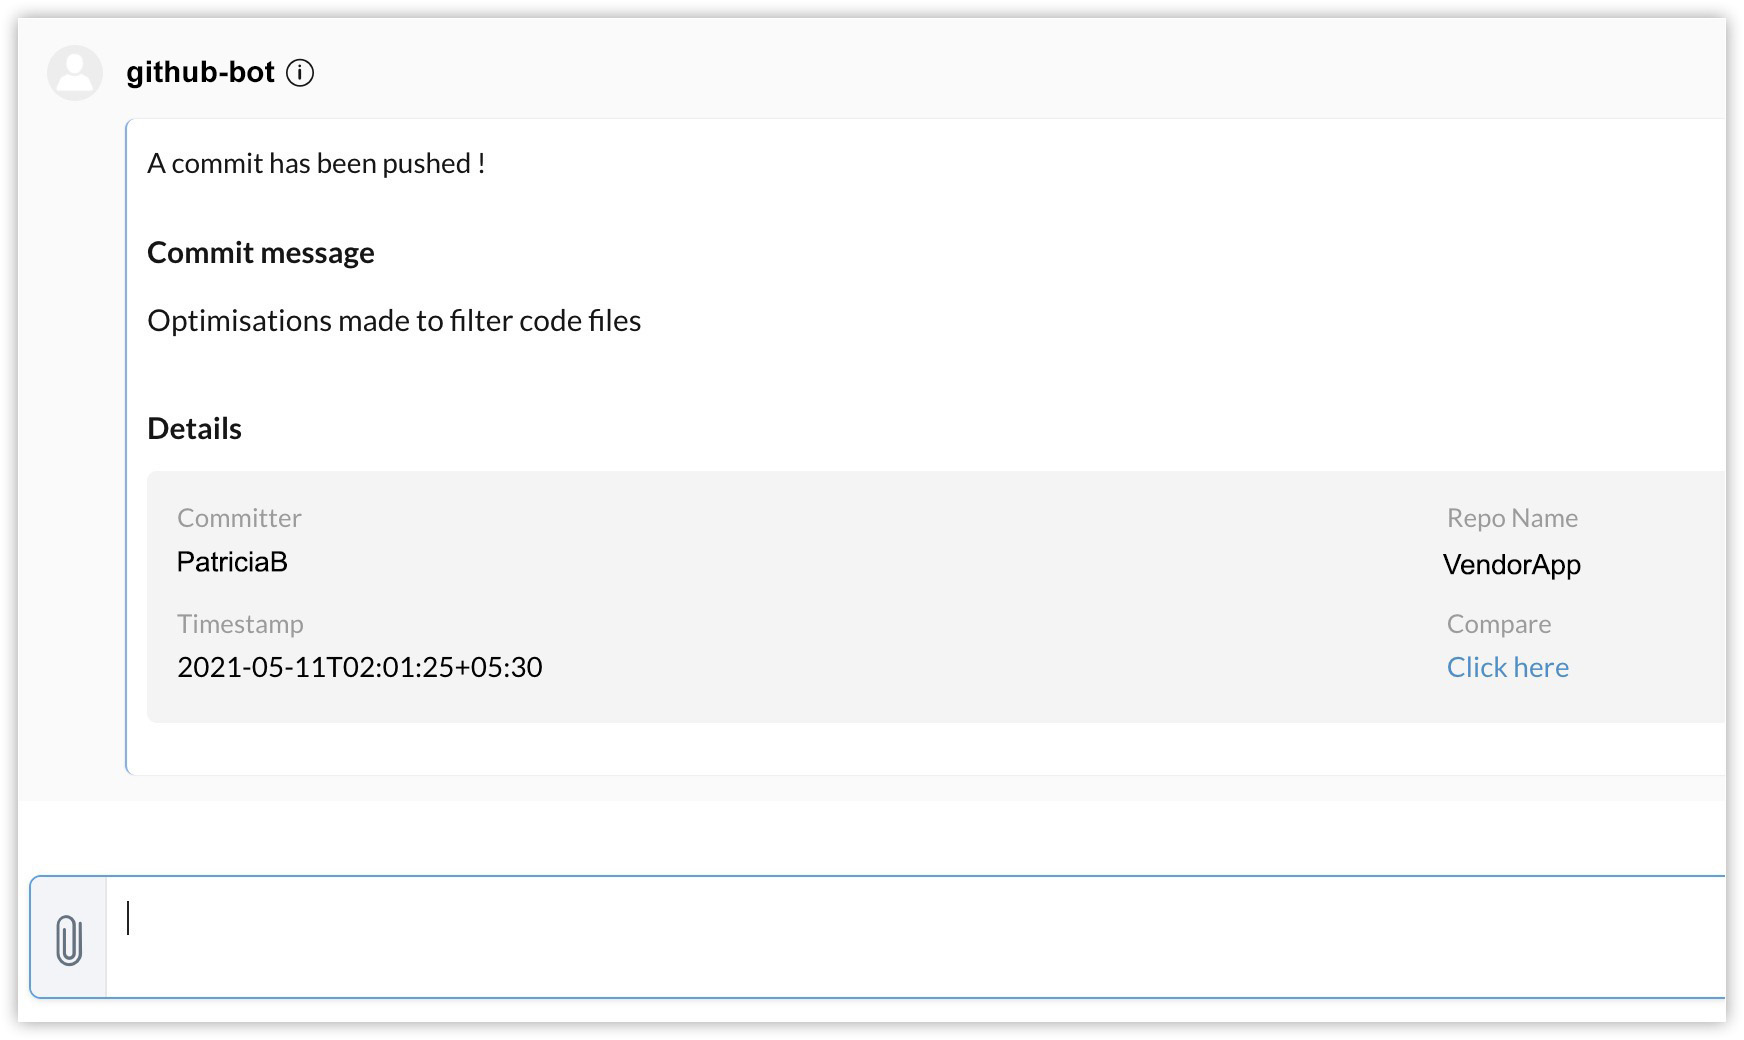The width and height of the screenshot is (1744, 1040).
Task: Click the Compare label
Action: click(x=1498, y=624)
